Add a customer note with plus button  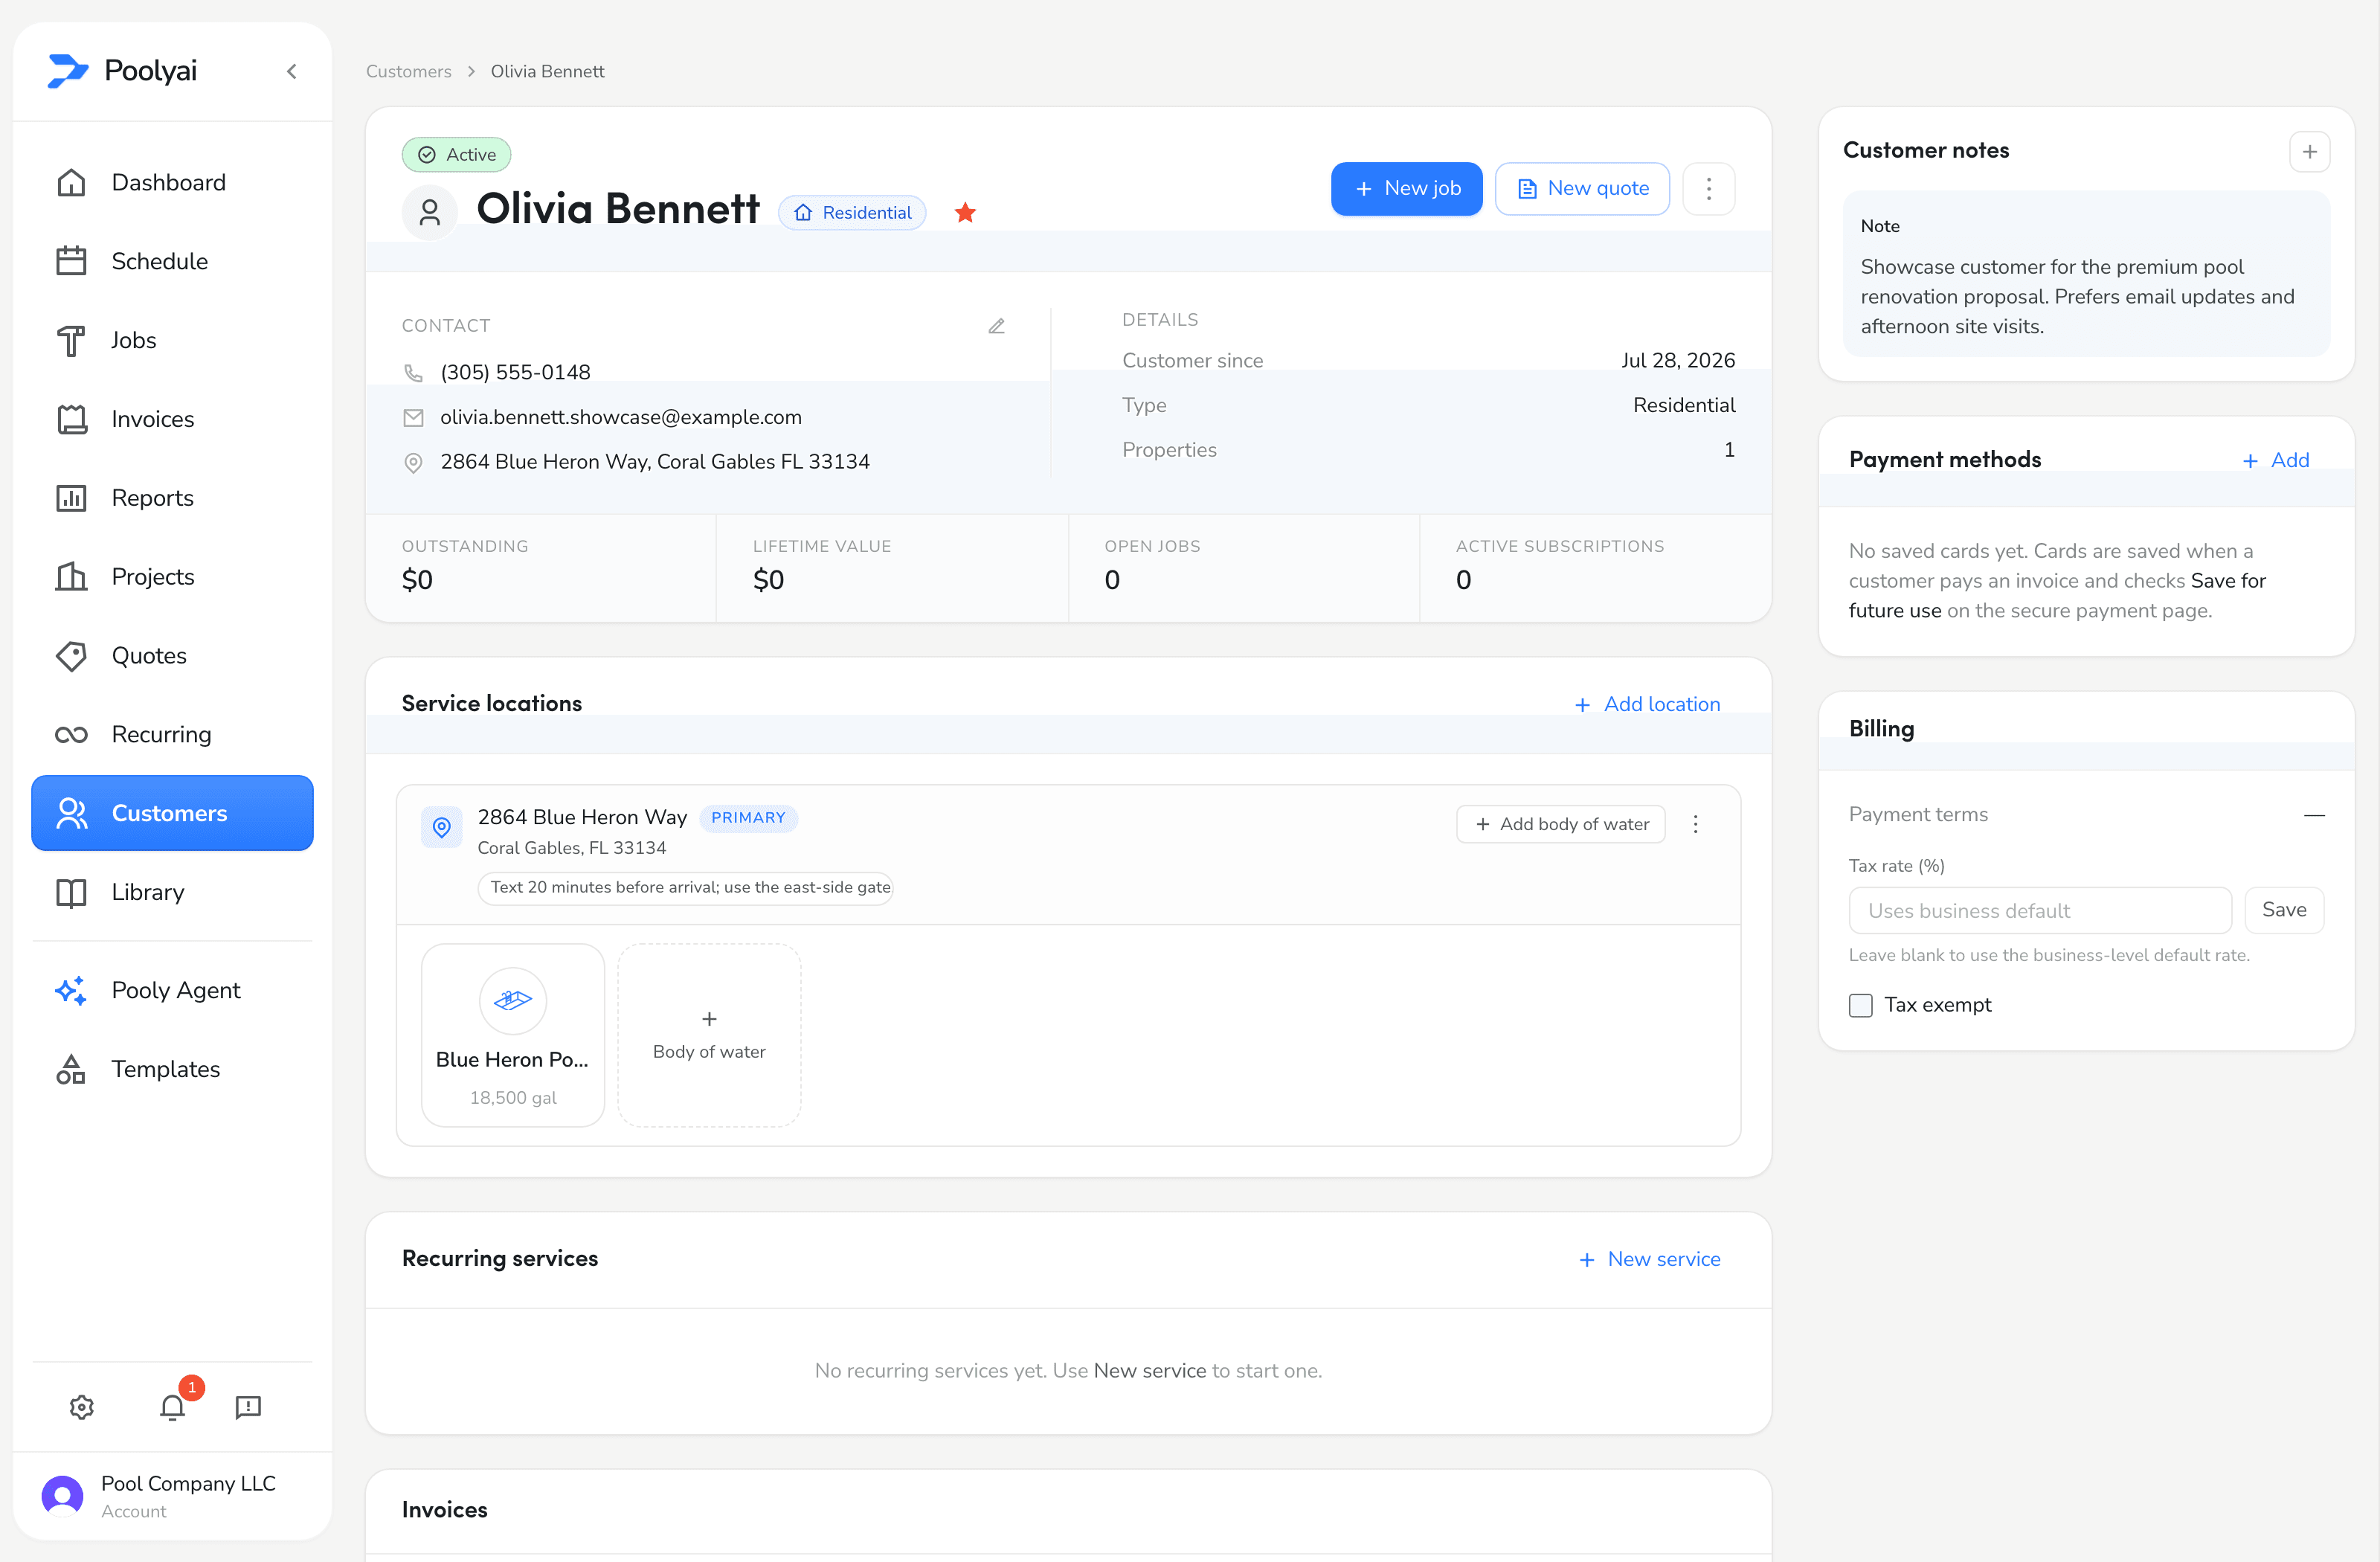tap(2309, 152)
